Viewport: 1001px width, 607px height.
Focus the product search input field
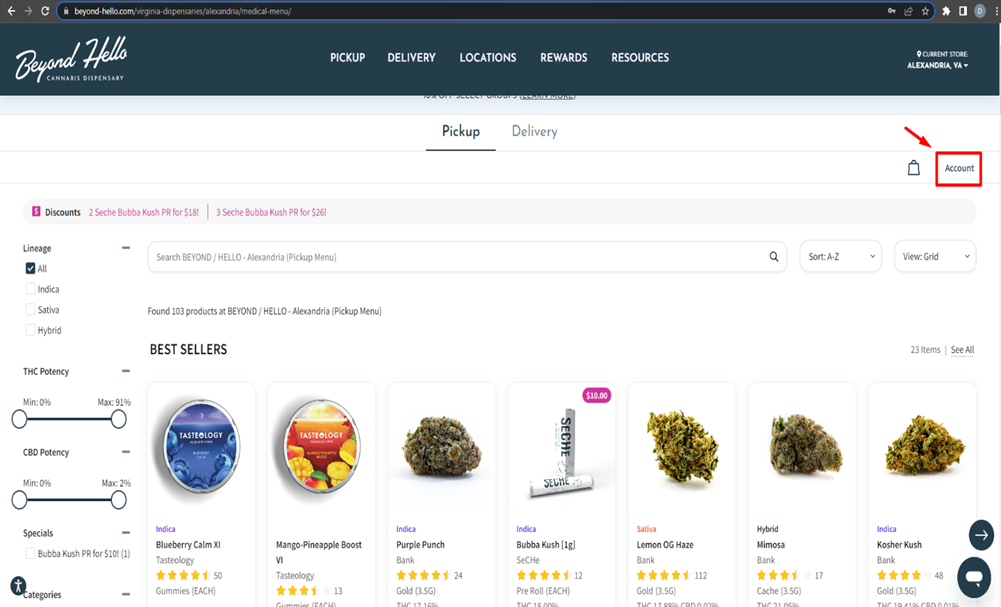tap(455, 257)
